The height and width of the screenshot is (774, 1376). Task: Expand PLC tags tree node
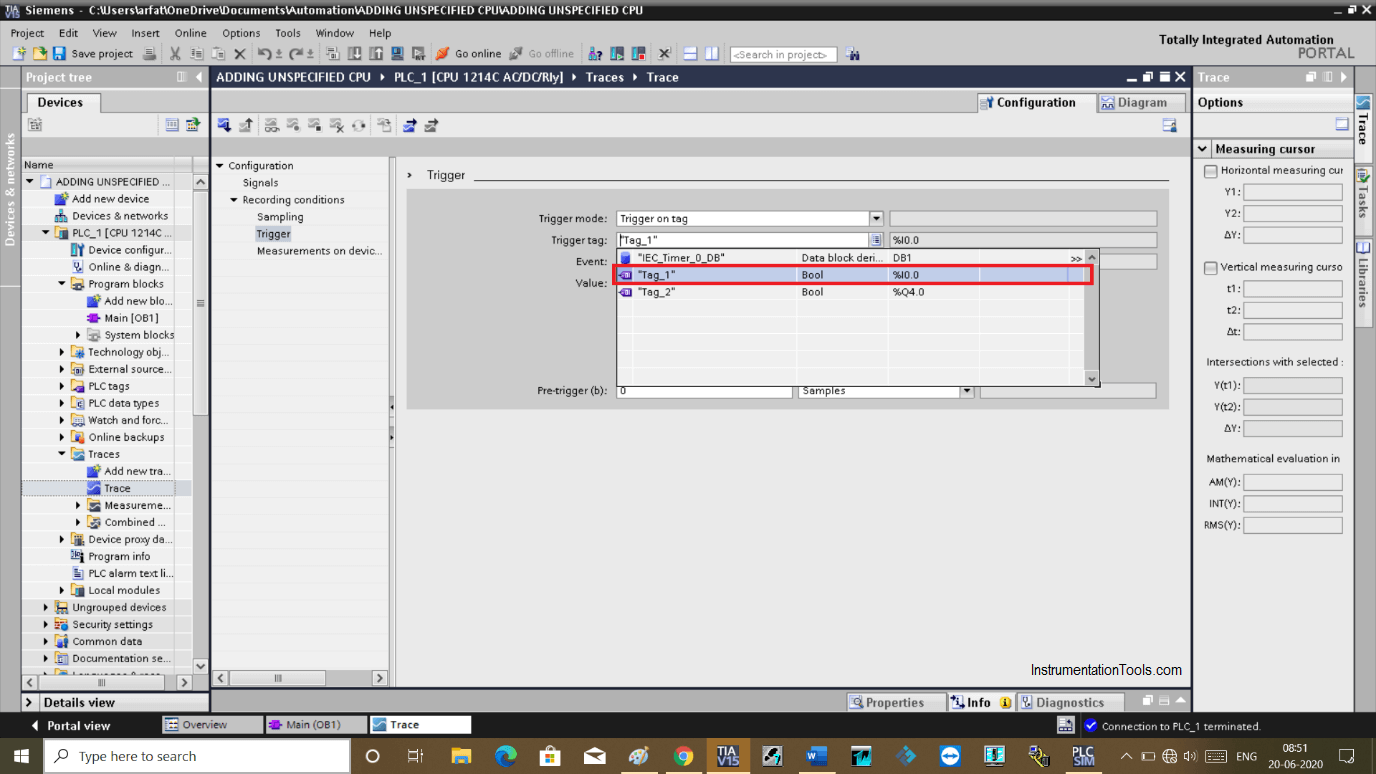tap(62, 386)
